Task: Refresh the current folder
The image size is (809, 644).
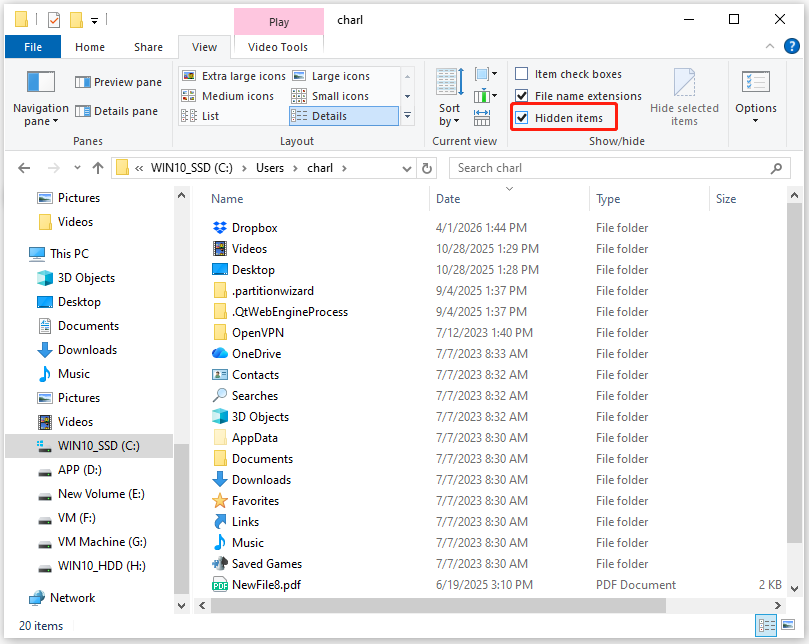Action: pos(427,168)
